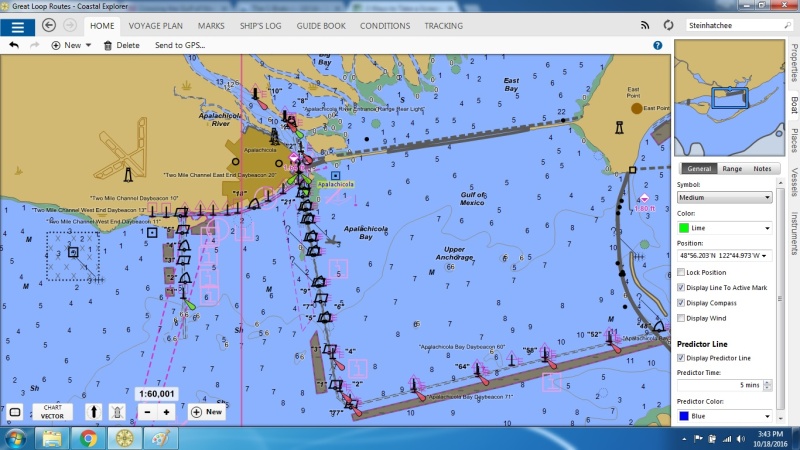
Task: Go back with the circular back arrow
Action: coord(49,25)
